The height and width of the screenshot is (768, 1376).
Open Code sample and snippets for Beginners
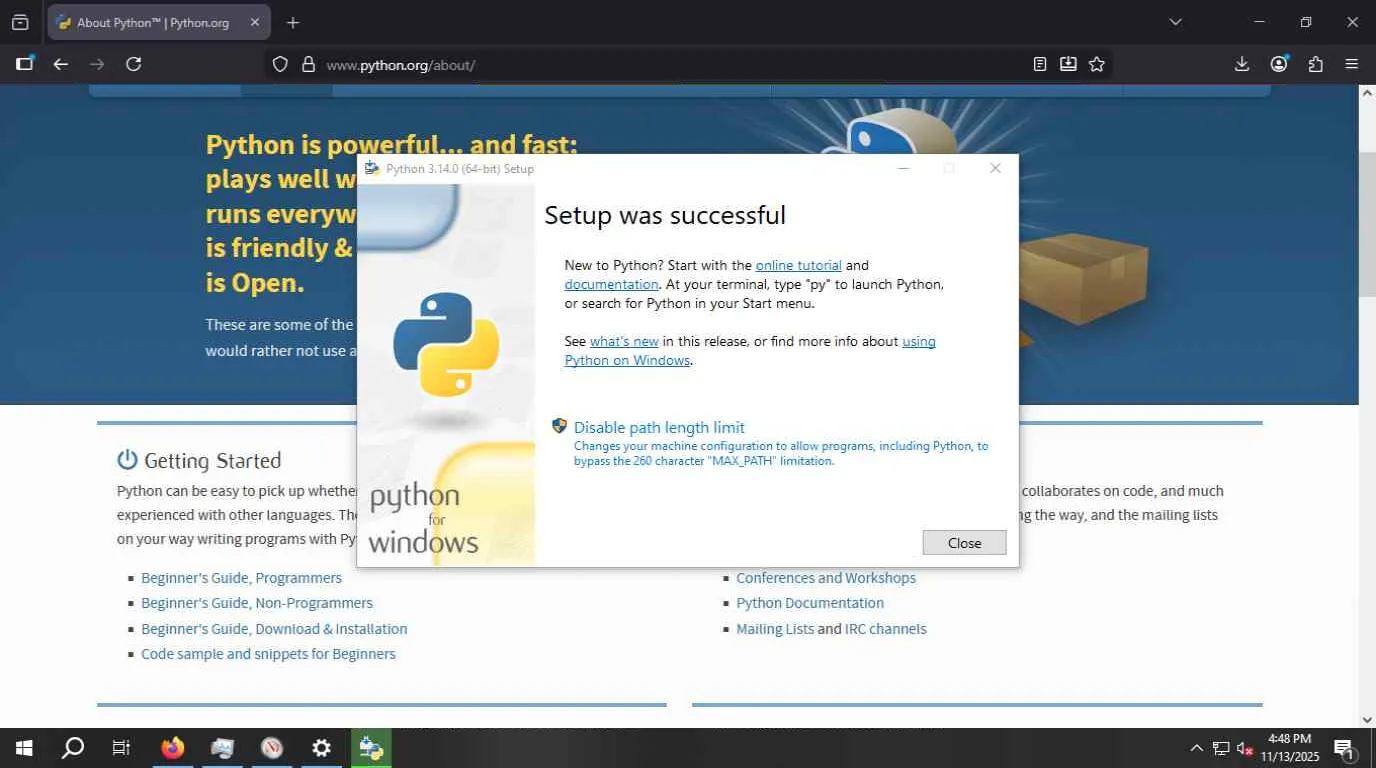click(268, 654)
